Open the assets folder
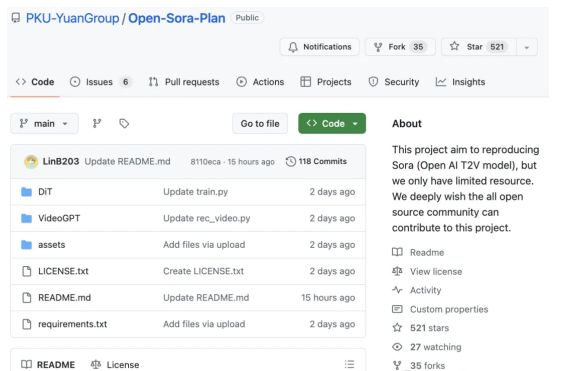 (52, 245)
